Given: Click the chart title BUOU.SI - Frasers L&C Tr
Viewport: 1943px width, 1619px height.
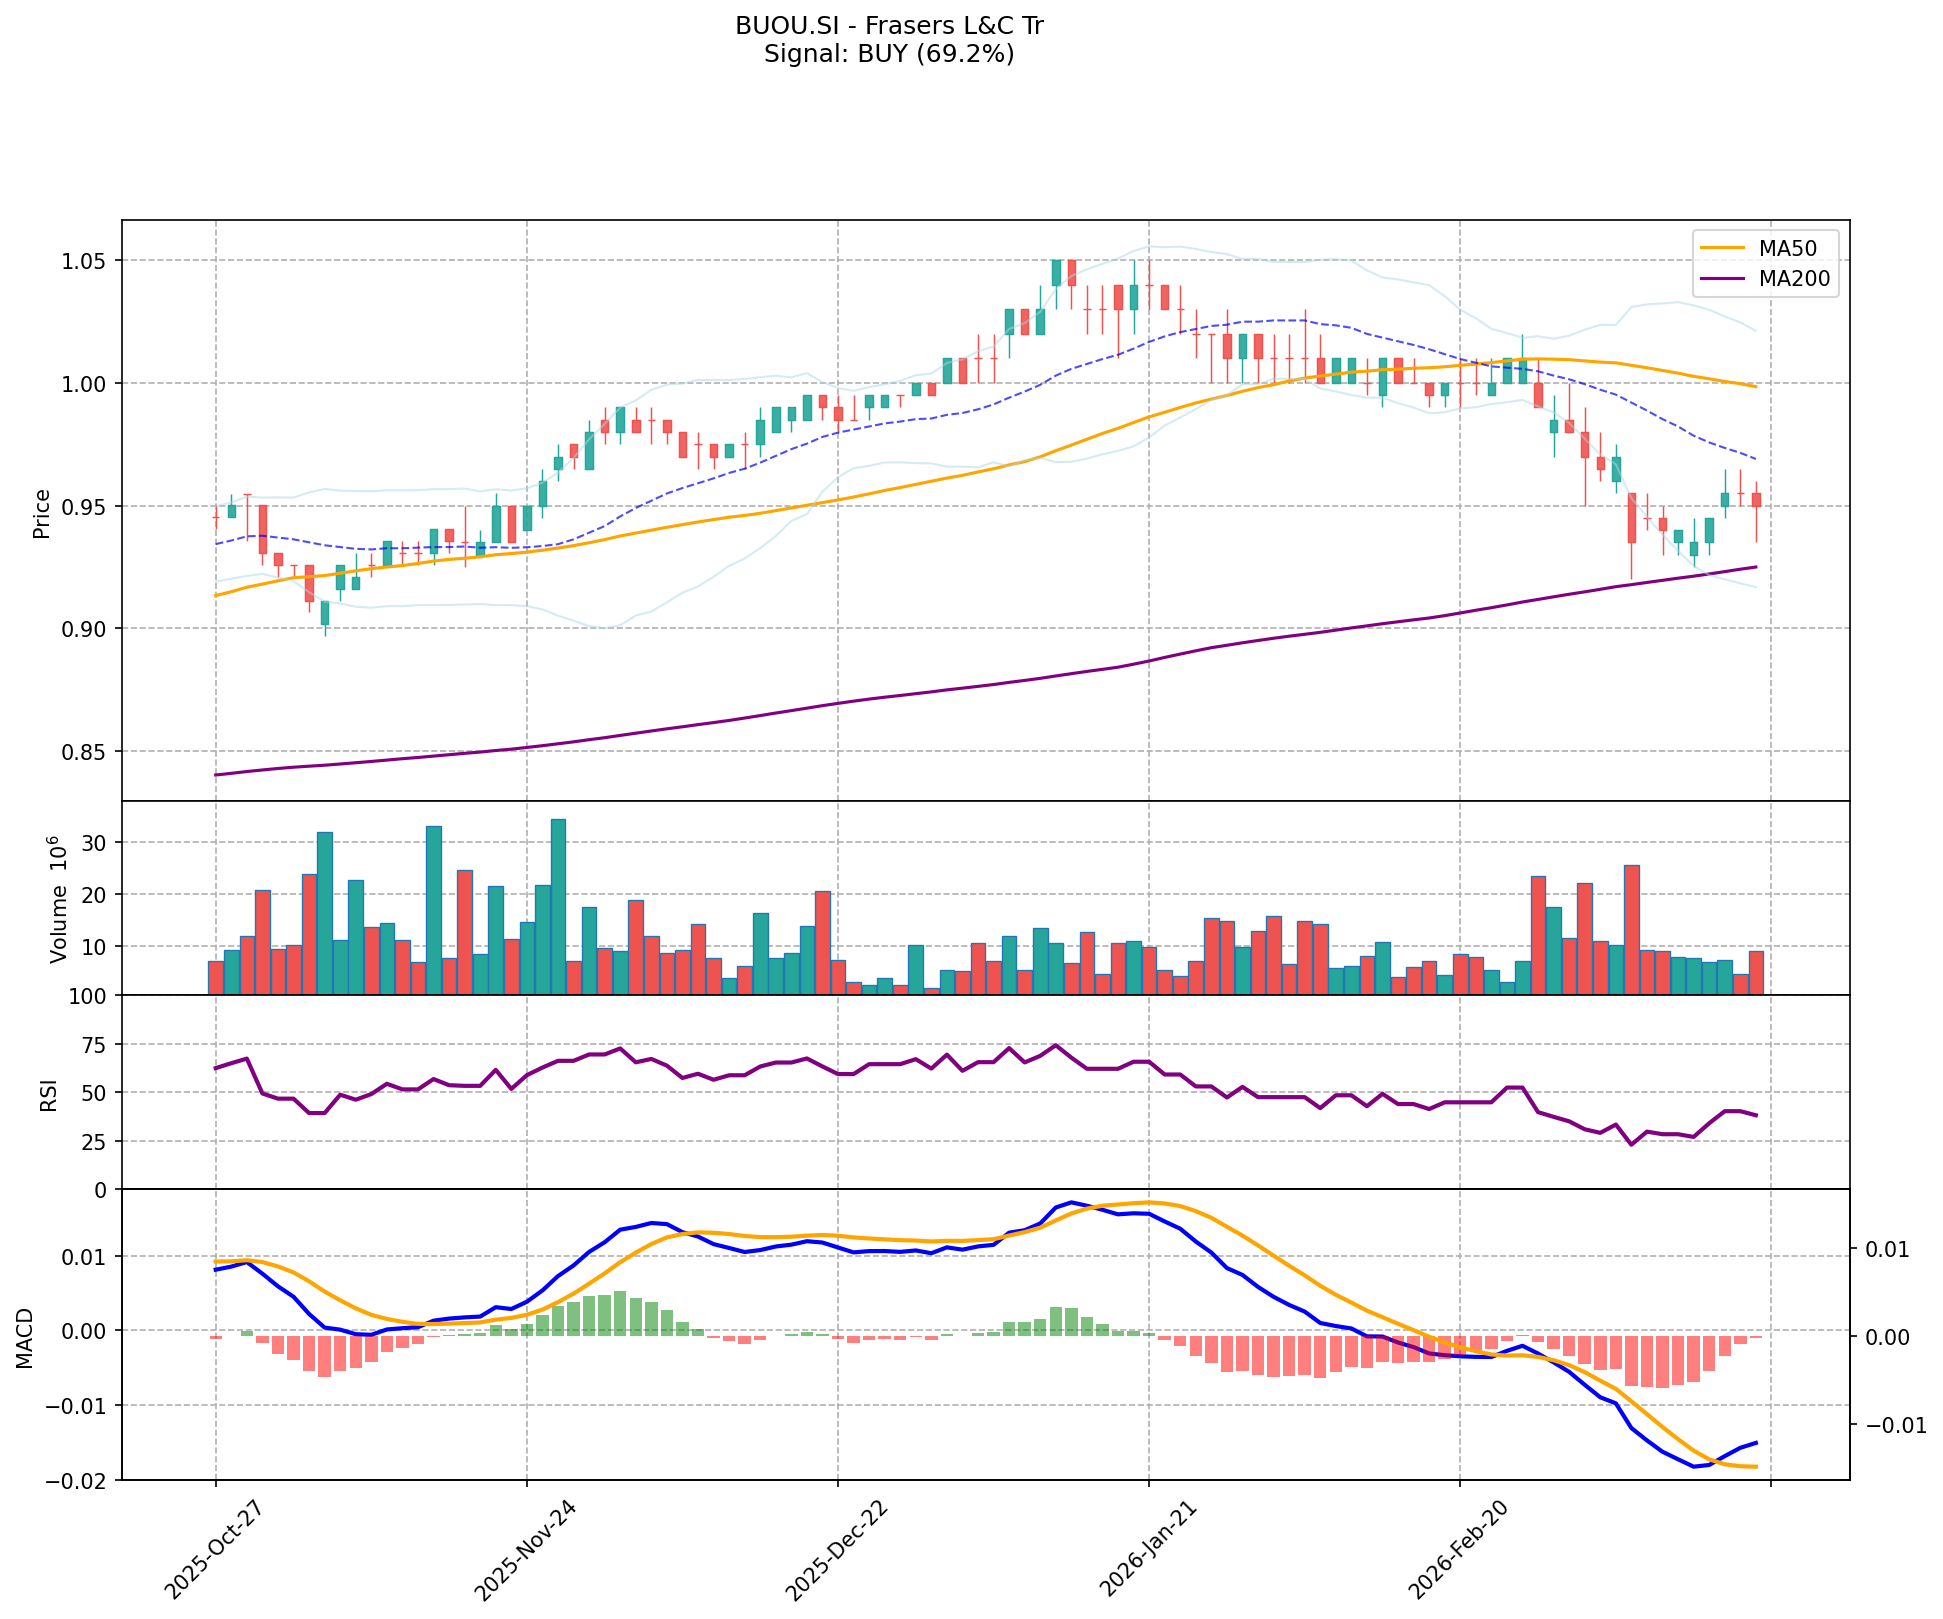Looking at the screenshot, I should pyautogui.click(x=889, y=26).
